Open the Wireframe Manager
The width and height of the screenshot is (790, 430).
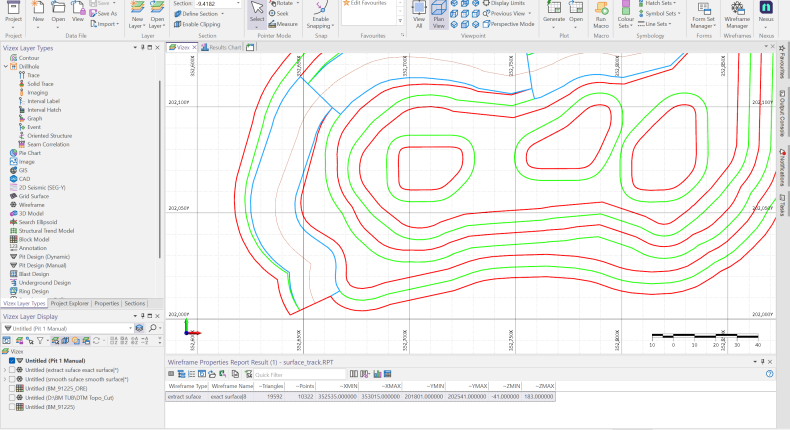(737, 15)
